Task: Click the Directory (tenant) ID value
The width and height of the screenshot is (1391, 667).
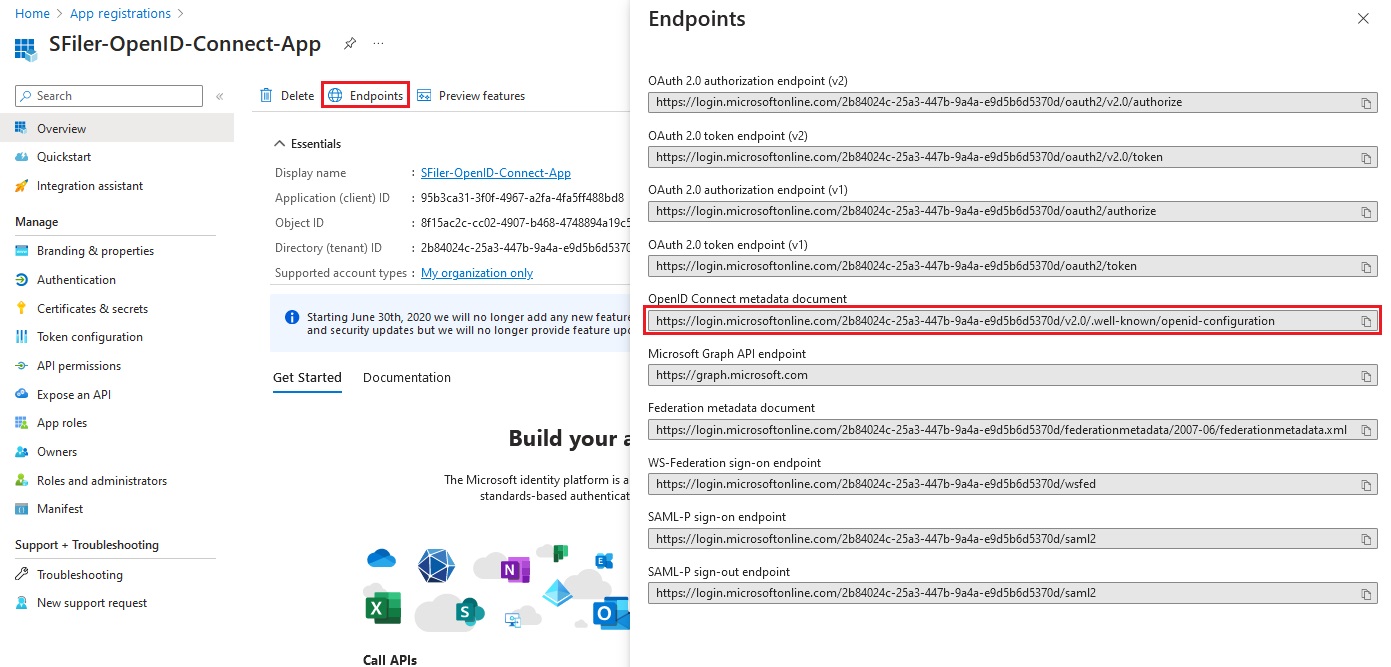Action: [x=525, y=248]
